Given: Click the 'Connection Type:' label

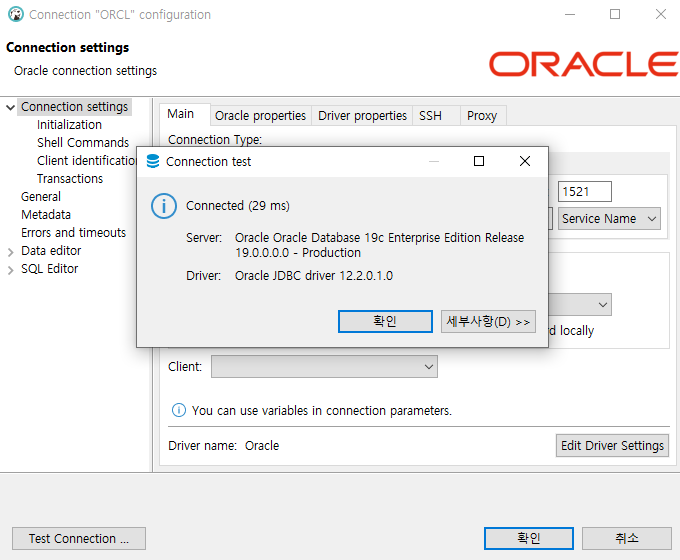Looking at the screenshot, I should click(x=215, y=140).
